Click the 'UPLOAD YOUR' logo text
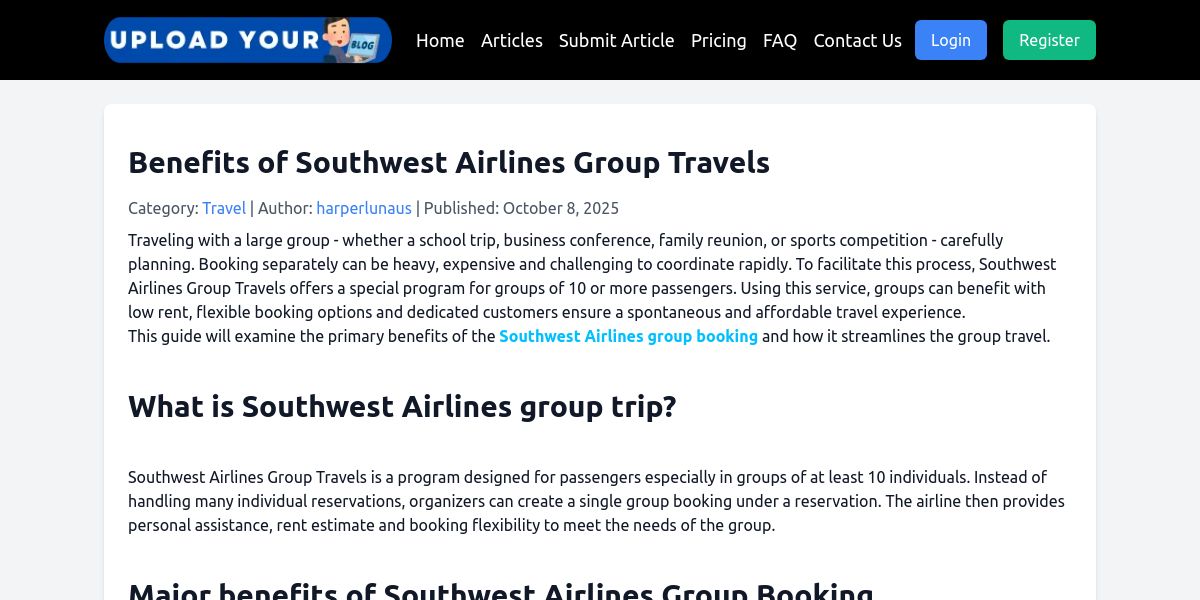 pyautogui.click(x=214, y=40)
